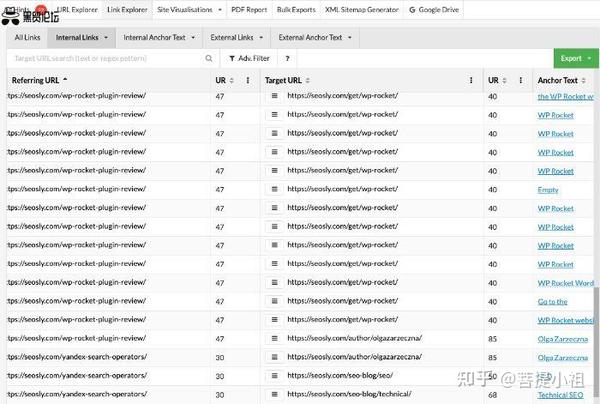Select the Site Visualisations tab label
600x404 pixels.
click(185, 10)
